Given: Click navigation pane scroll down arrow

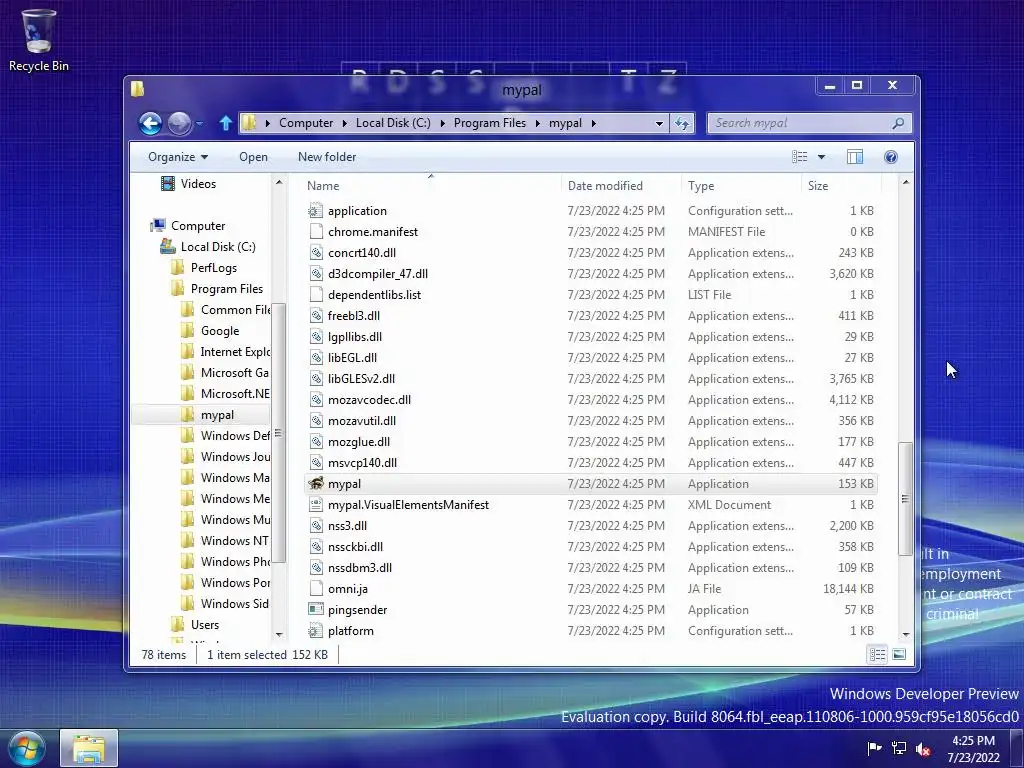Looking at the screenshot, I should tap(279, 635).
